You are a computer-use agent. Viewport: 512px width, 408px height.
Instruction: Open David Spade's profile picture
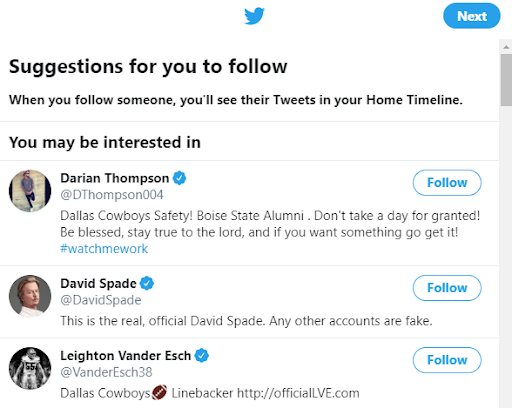(30, 296)
